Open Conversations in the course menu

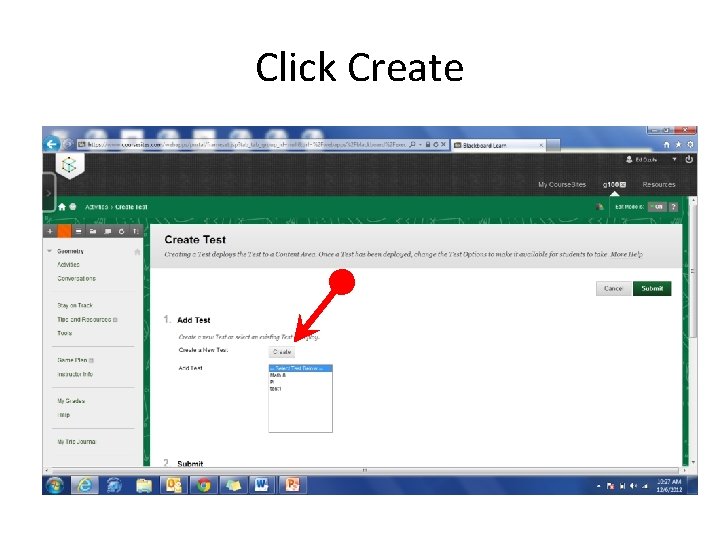click(77, 278)
